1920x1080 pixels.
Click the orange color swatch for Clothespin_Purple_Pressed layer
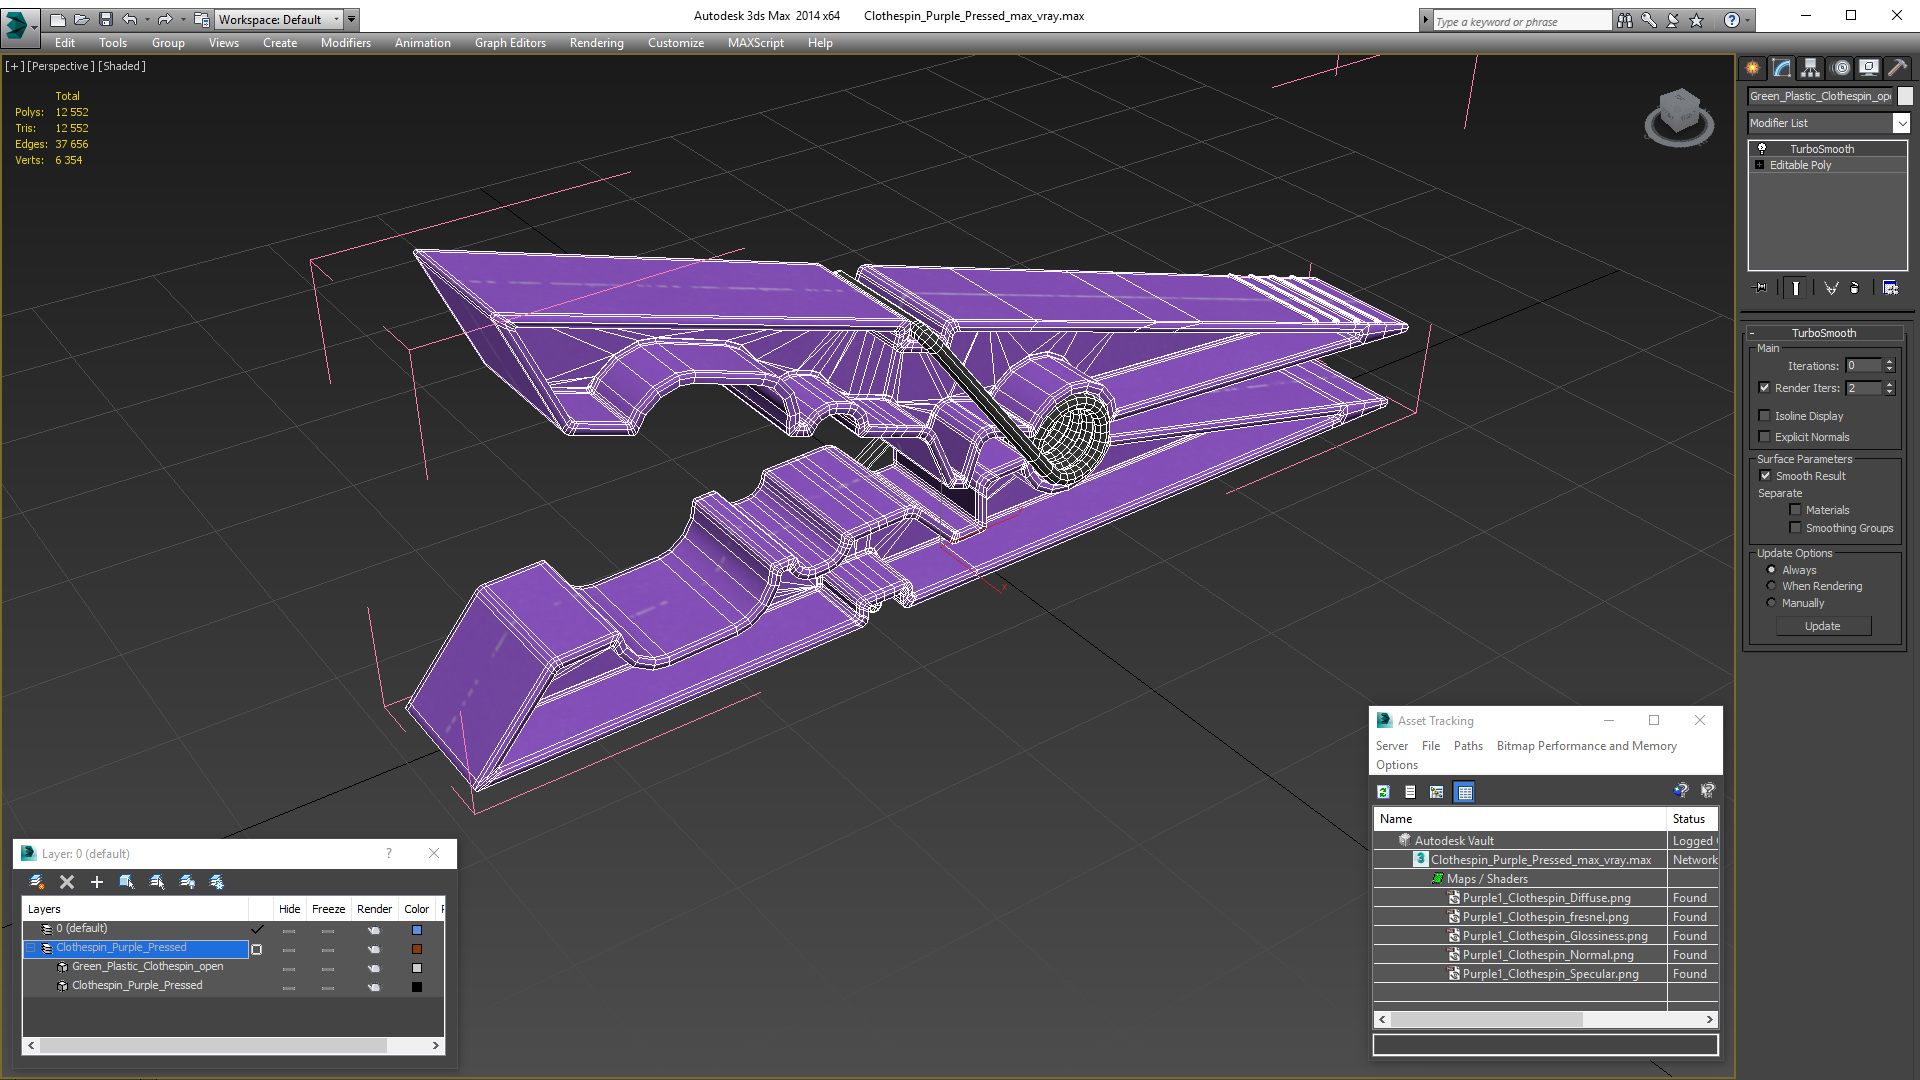417,949
